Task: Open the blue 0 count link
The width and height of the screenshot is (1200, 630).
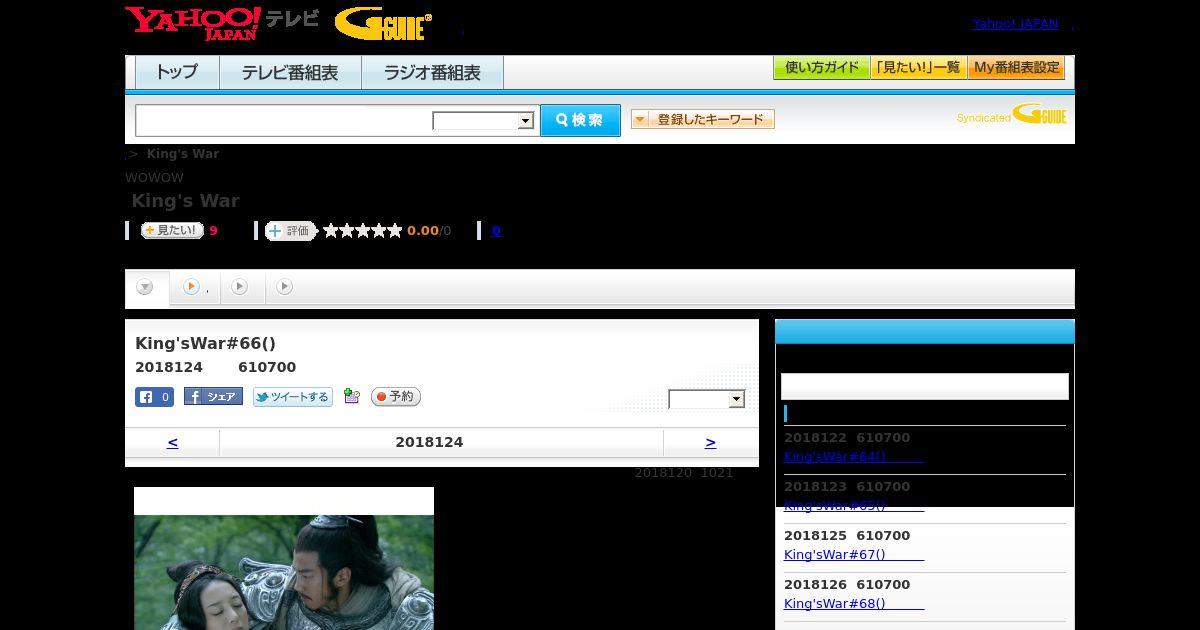Action: (x=496, y=231)
